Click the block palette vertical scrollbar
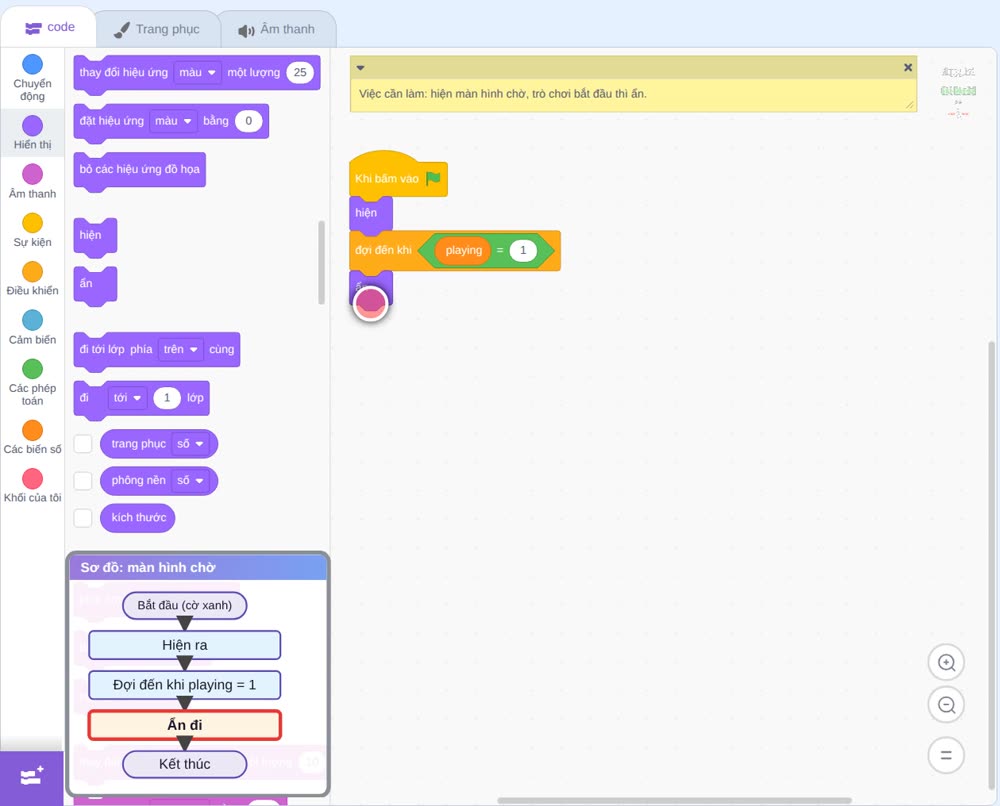The width and height of the screenshot is (1000, 806). point(321,262)
